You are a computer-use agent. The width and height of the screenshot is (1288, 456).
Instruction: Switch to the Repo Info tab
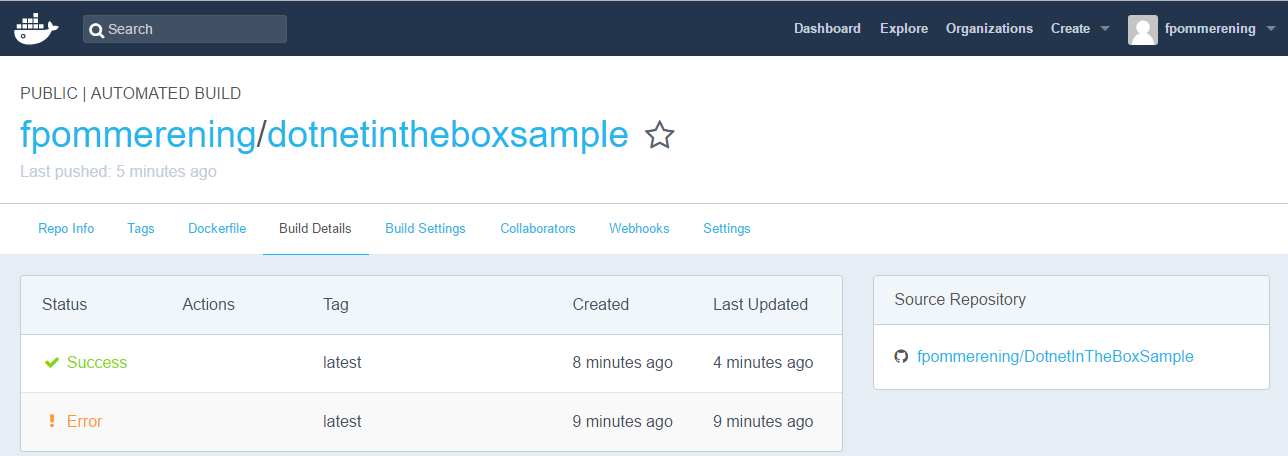pos(66,229)
